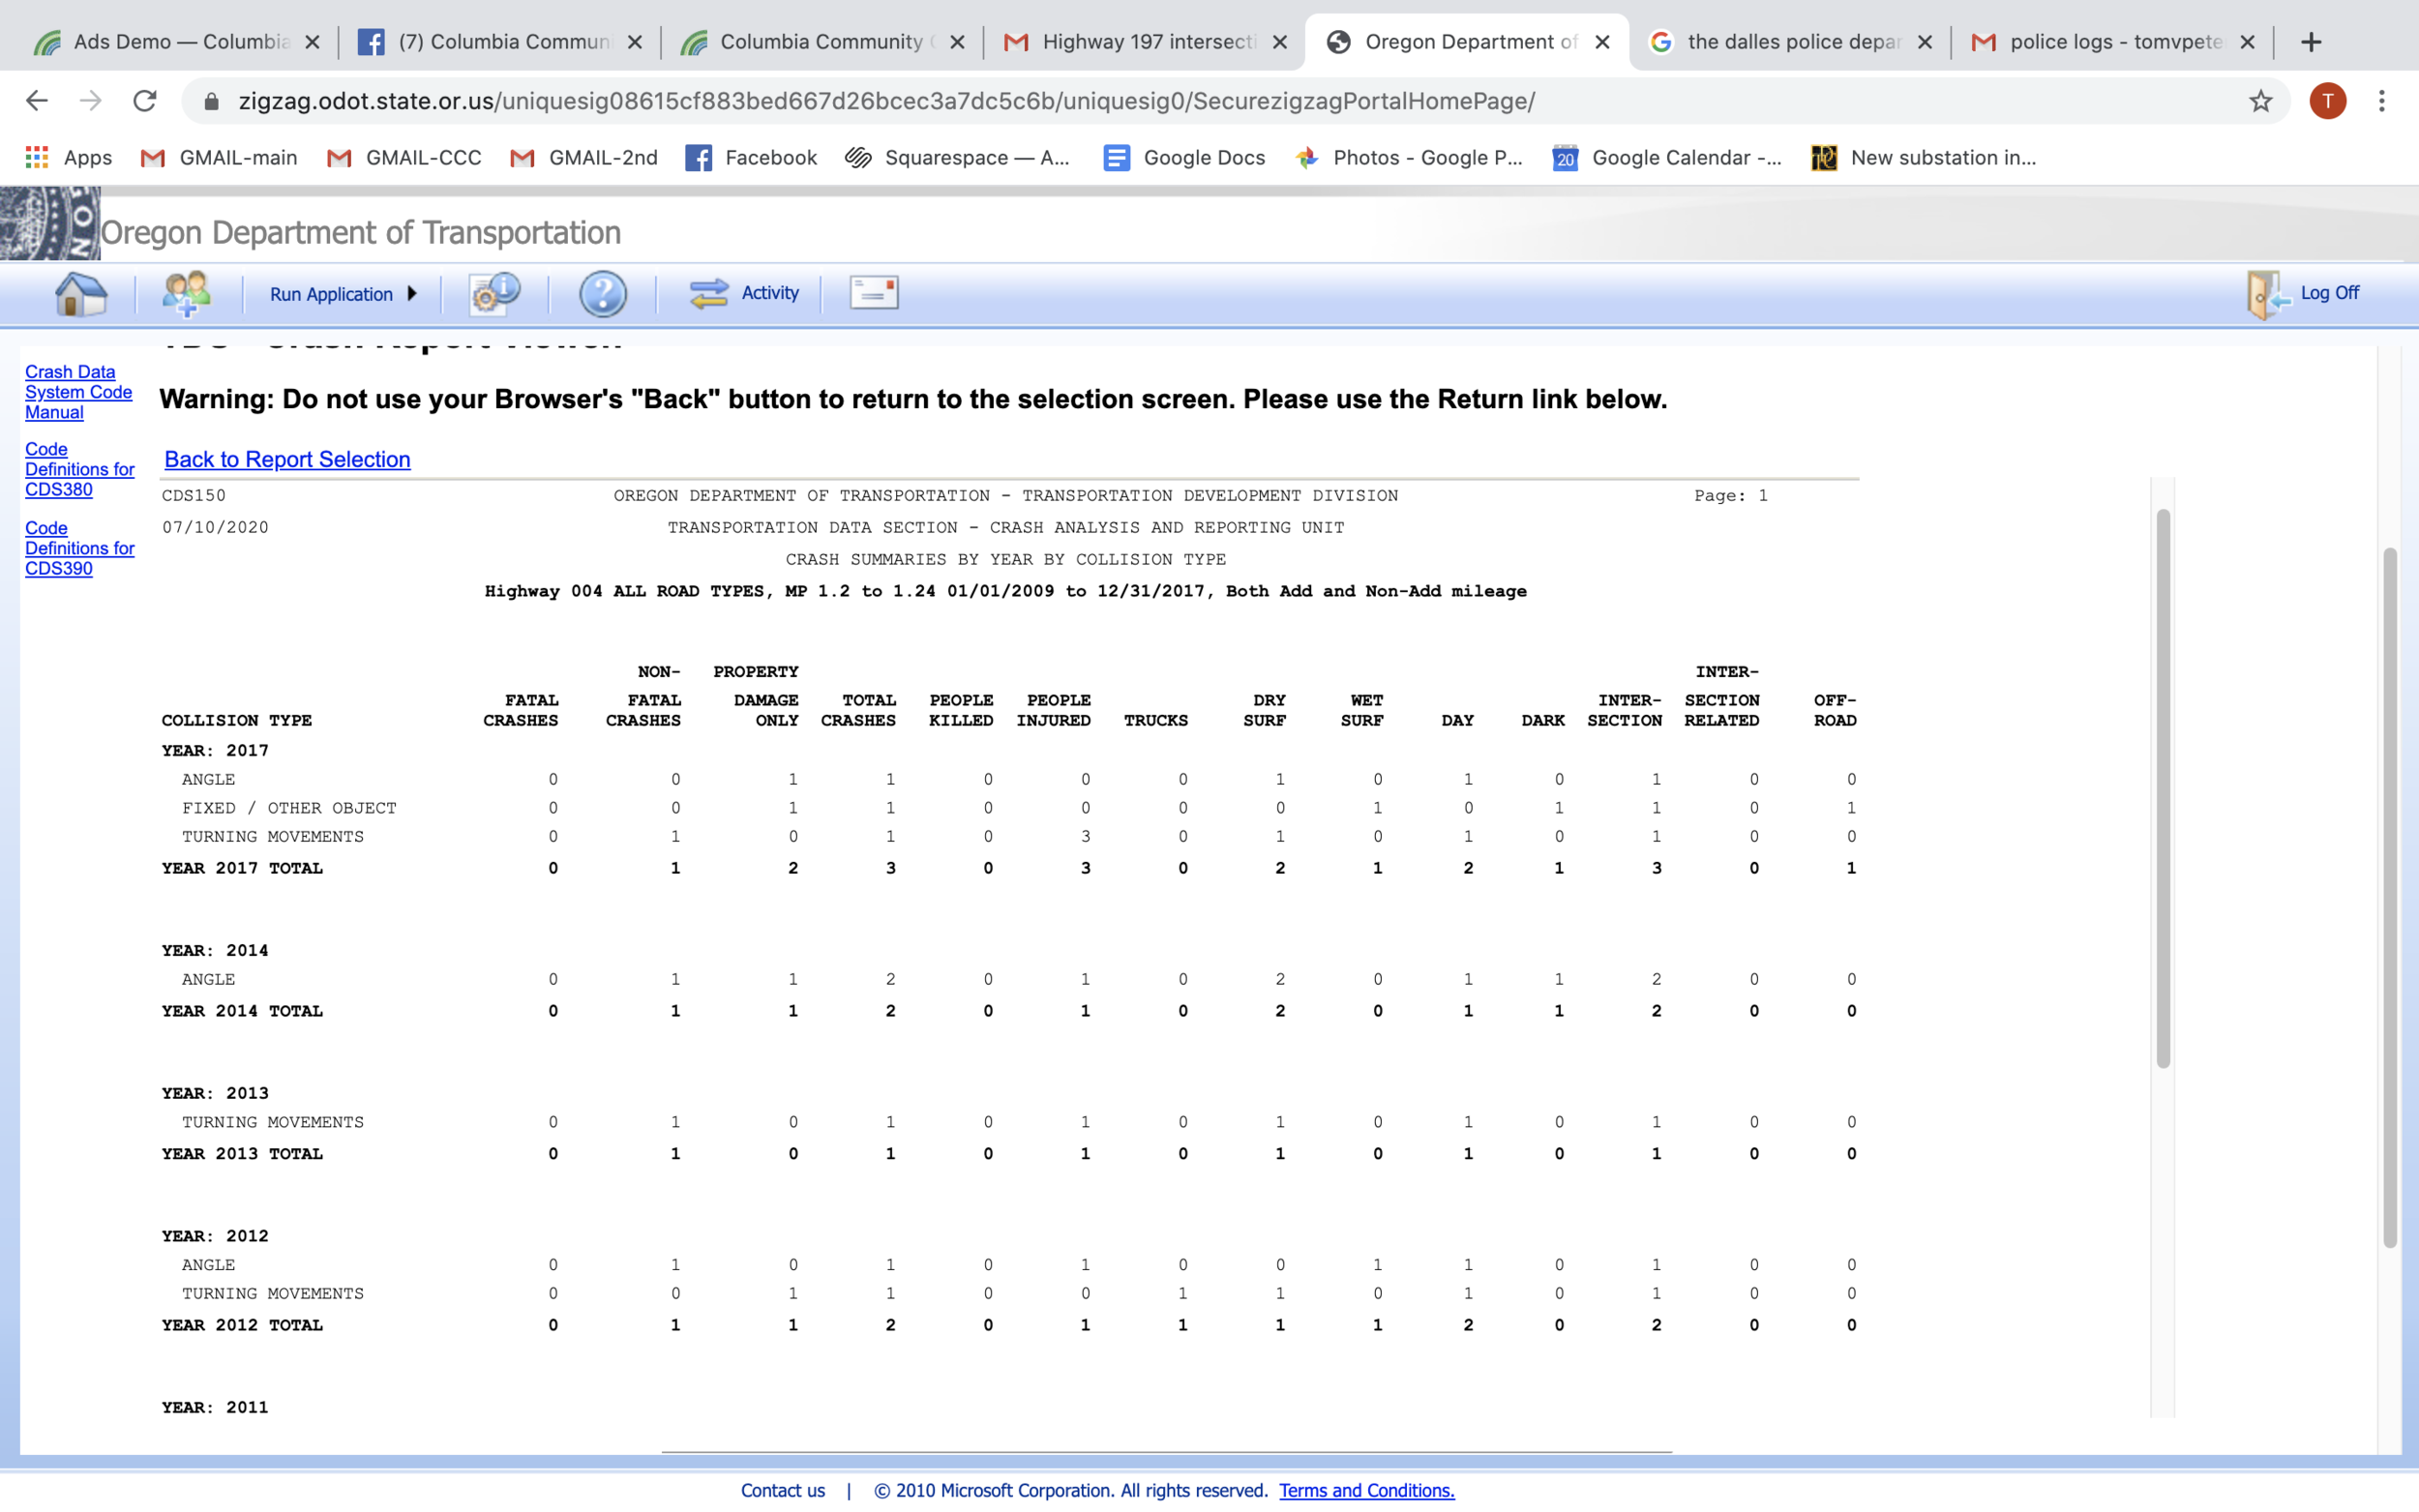Click the Log Off door icon
Viewport: 2419px width, 1512px height.
(x=2267, y=293)
